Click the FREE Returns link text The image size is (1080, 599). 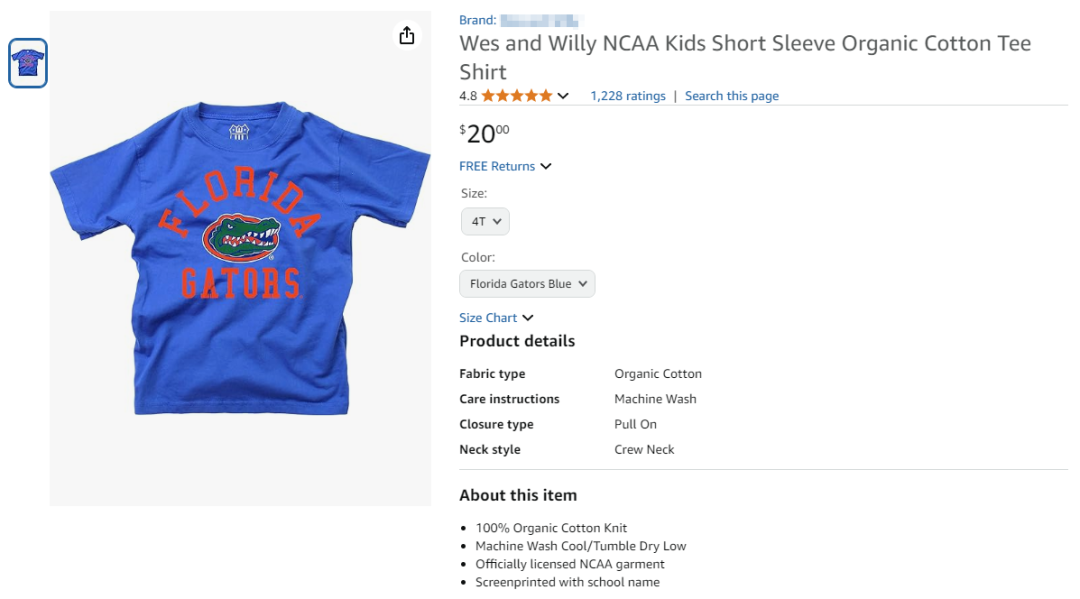[497, 166]
